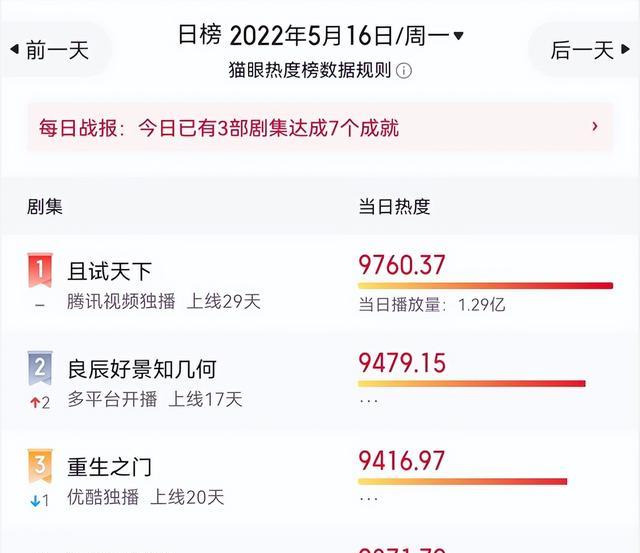Tap the gold rank 3 badge
Viewport: 640px width, 553px height.
pos(40,466)
